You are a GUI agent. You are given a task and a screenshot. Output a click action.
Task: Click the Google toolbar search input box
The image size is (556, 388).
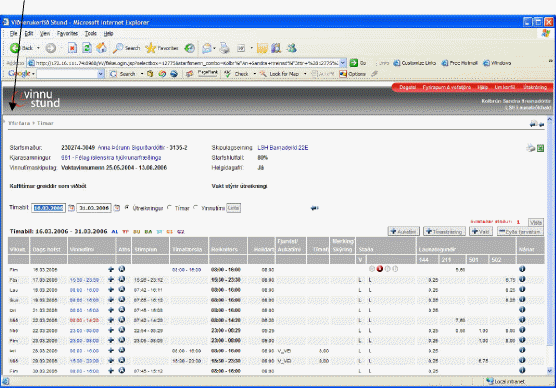[x=67, y=74]
